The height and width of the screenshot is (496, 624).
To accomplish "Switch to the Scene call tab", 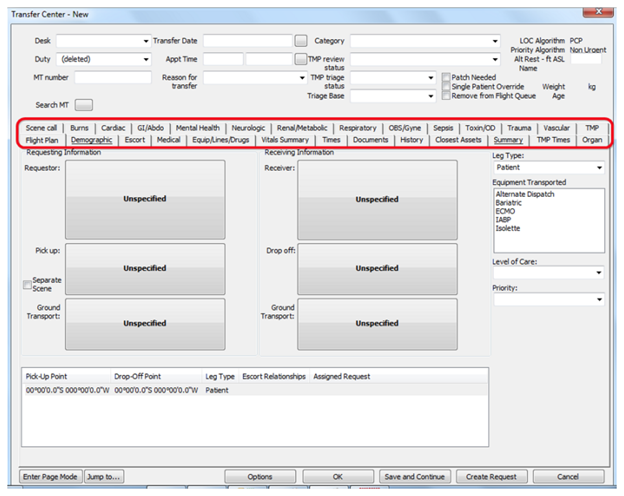I will click(x=41, y=128).
